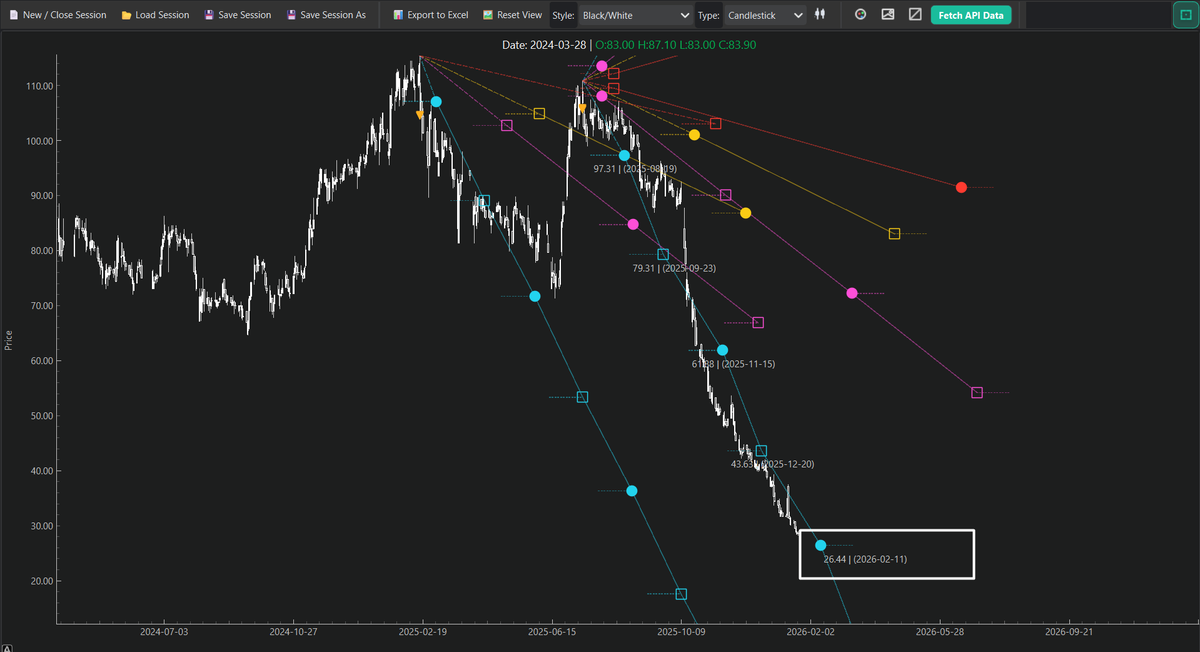Click the Price axis title
Image resolution: width=1200 pixels, height=652 pixels.
(9, 339)
